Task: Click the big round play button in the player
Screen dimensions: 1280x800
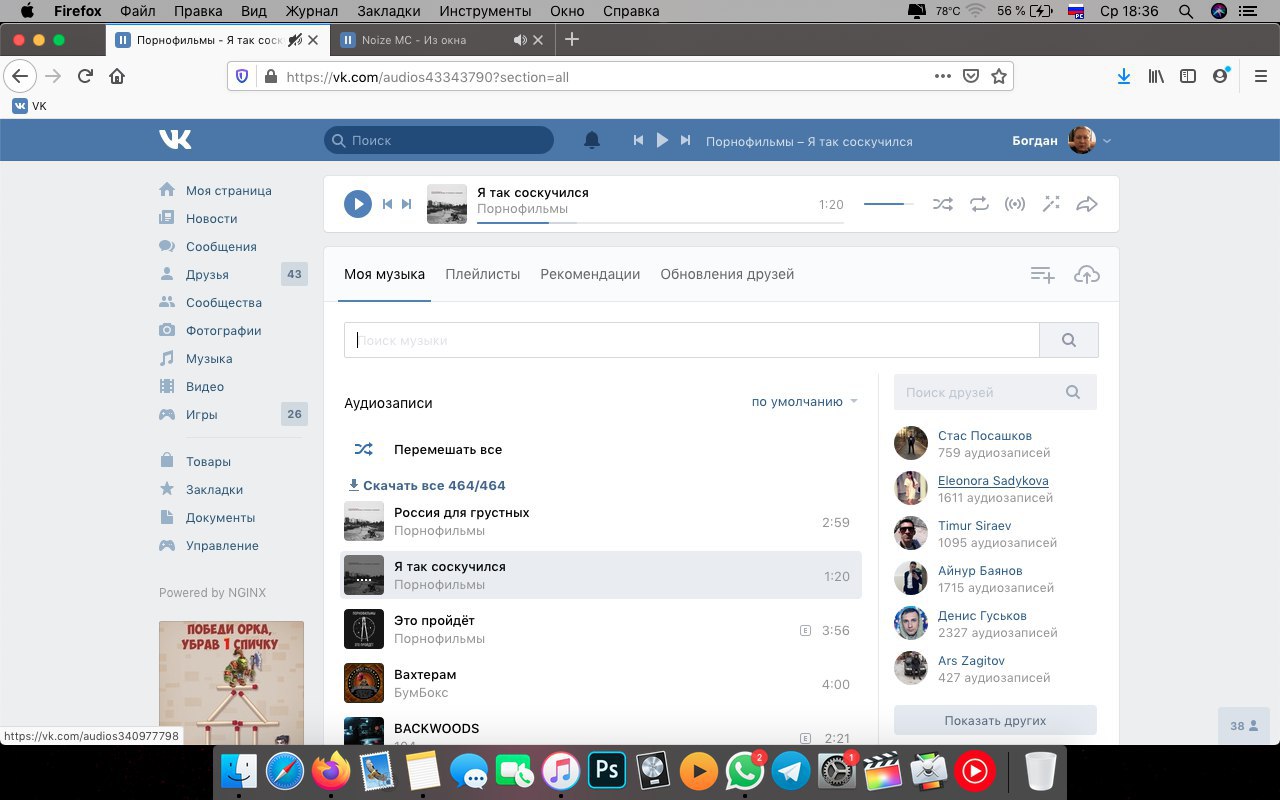Action: click(358, 204)
